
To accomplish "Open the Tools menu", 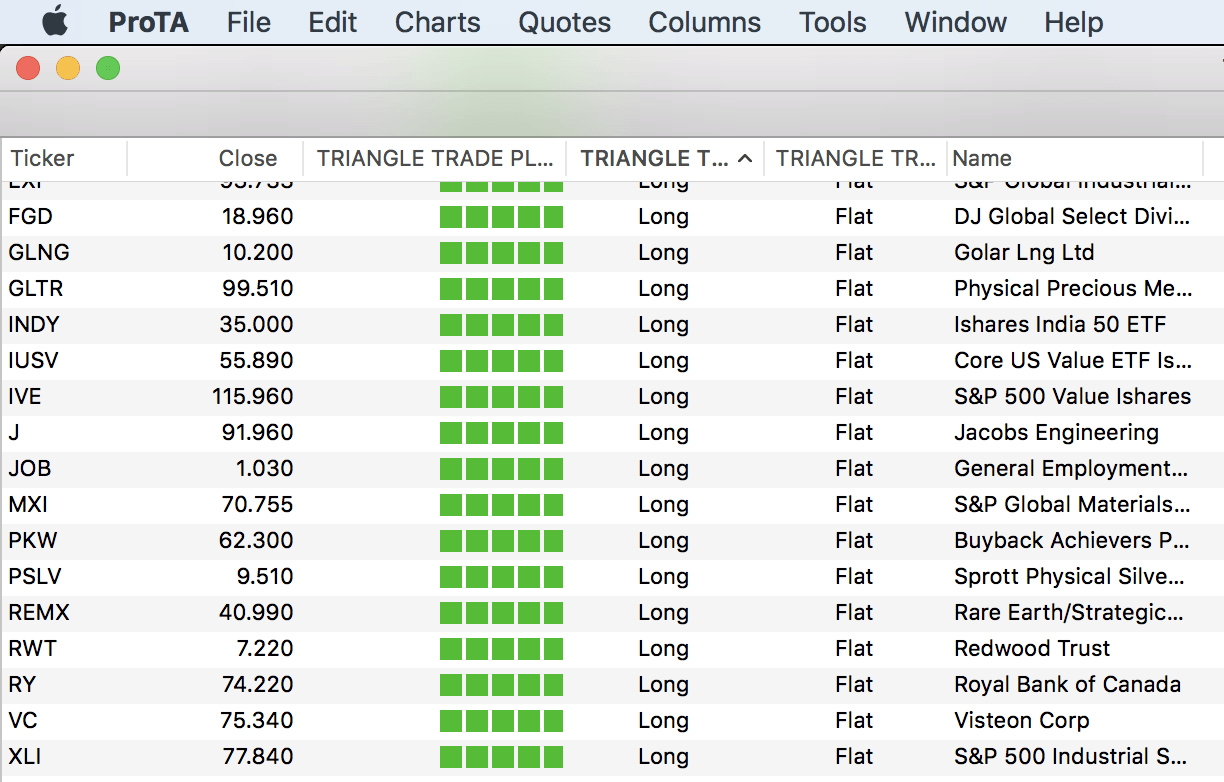I will click(x=833, y=22).
